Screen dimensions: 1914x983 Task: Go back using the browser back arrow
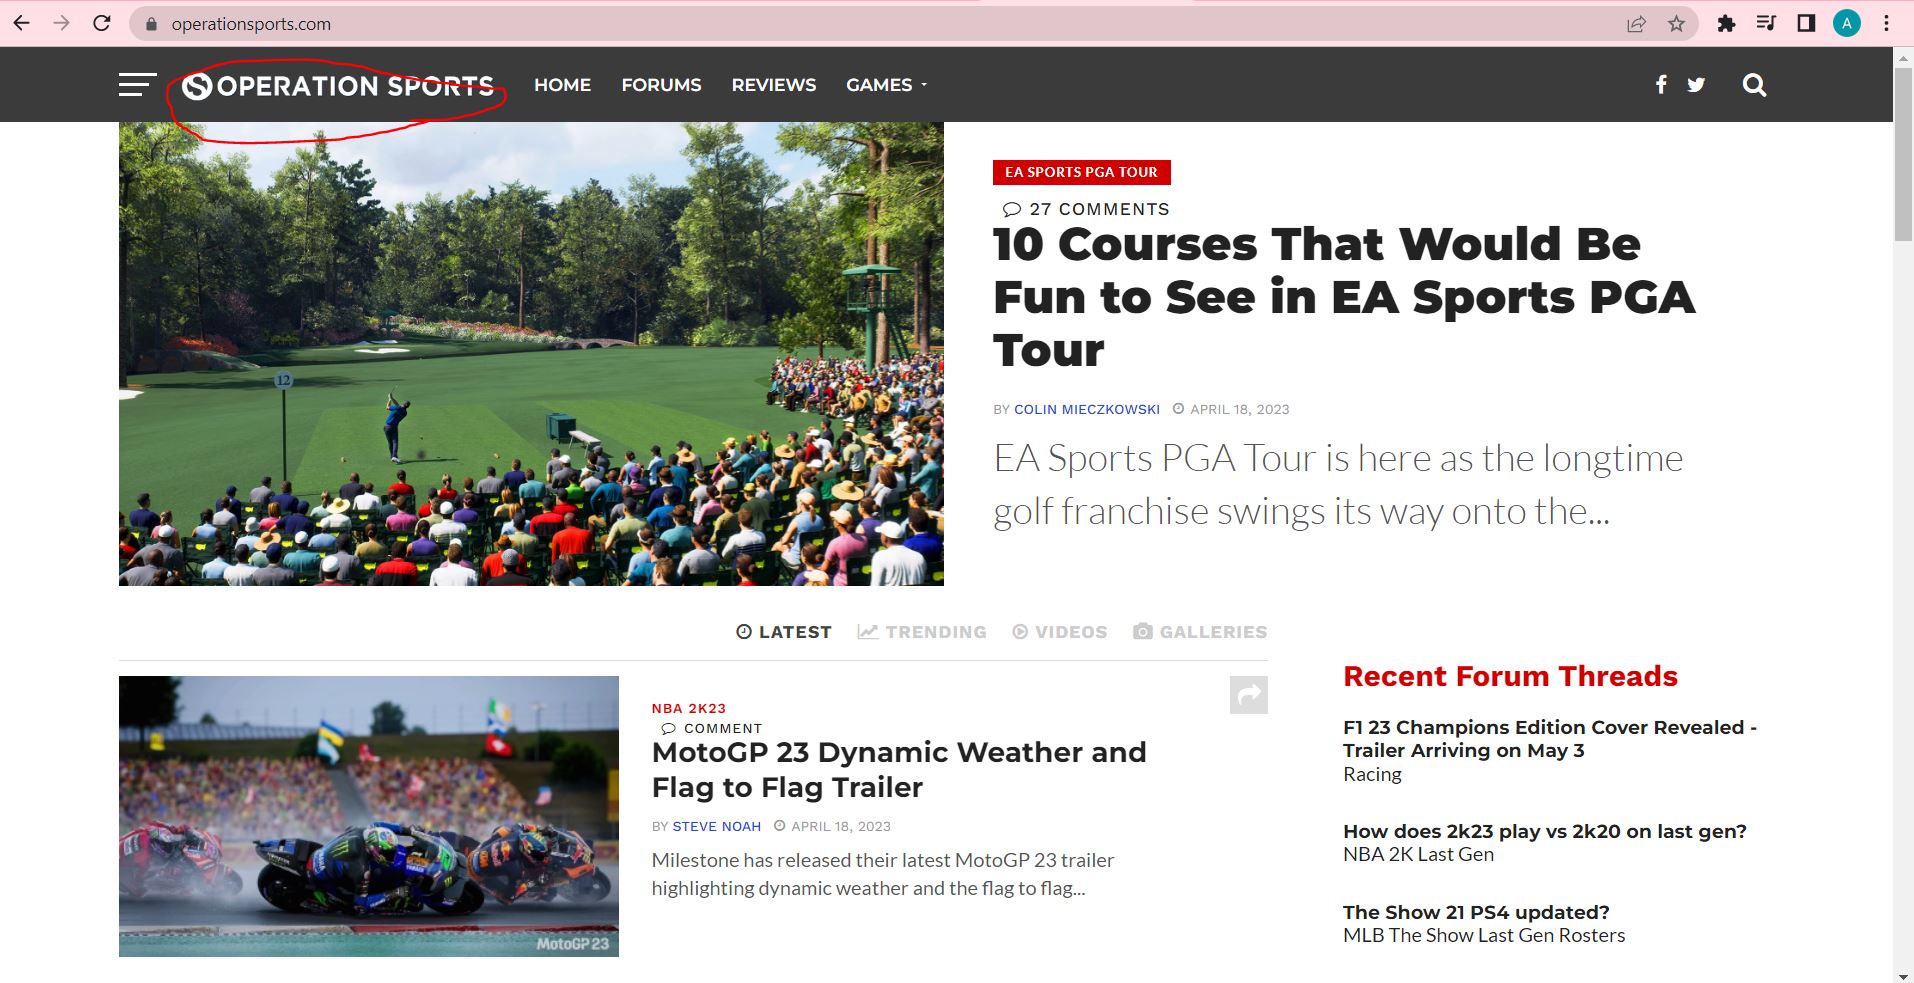click(x=21, y=23)
